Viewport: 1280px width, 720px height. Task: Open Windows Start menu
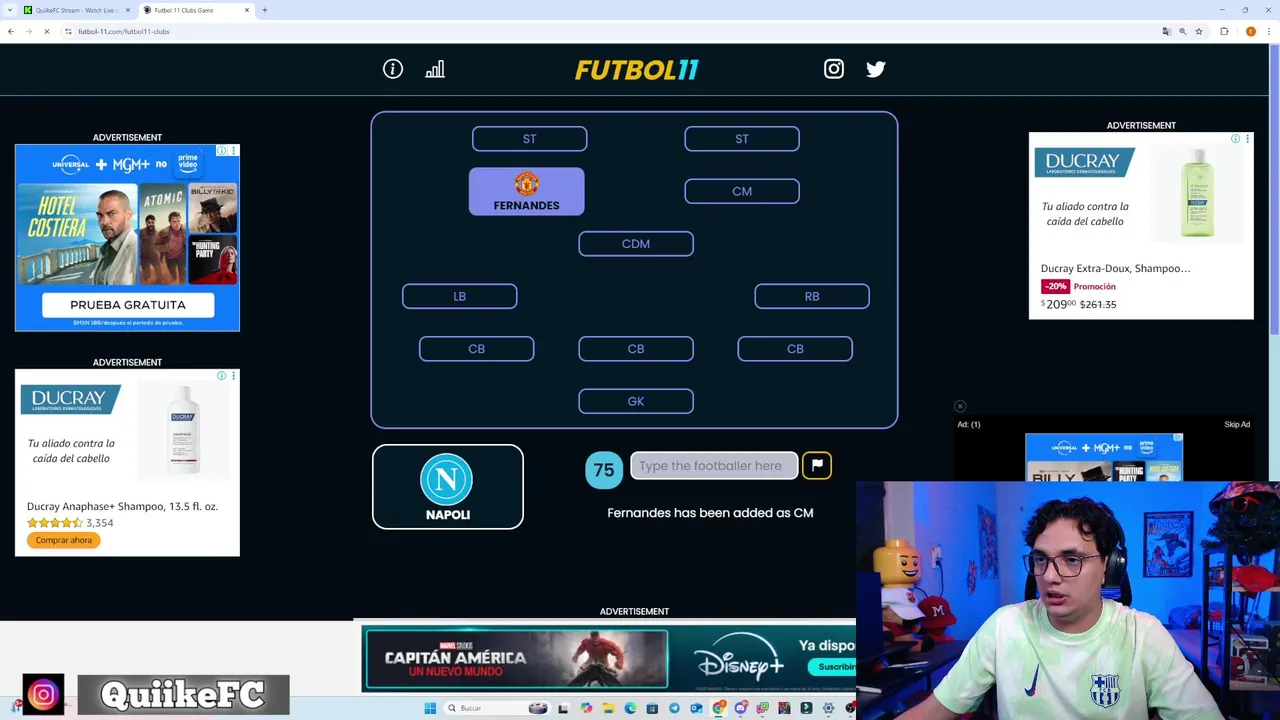[430, 708]
